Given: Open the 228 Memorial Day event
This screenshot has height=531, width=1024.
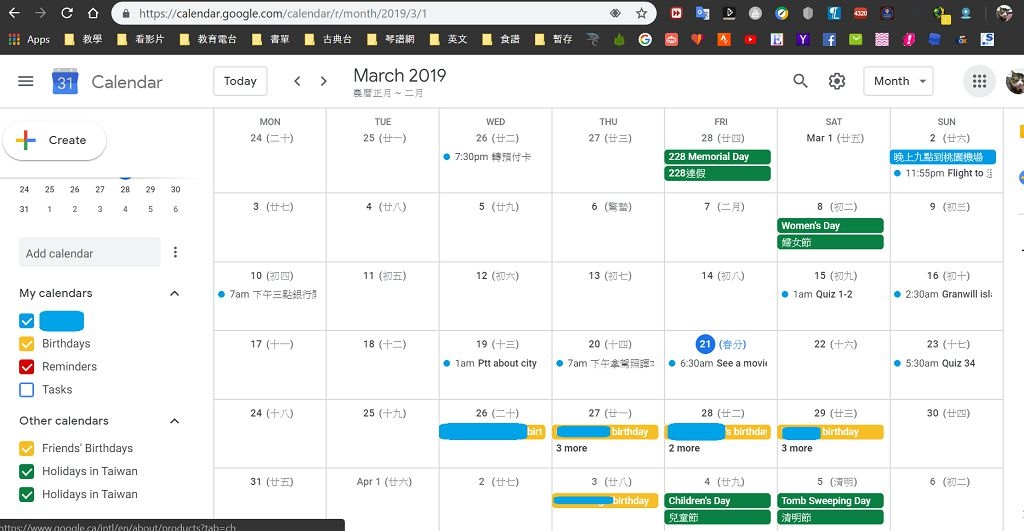Looking at the screenshot, I should pyautogui.click(x=718, y=157).
